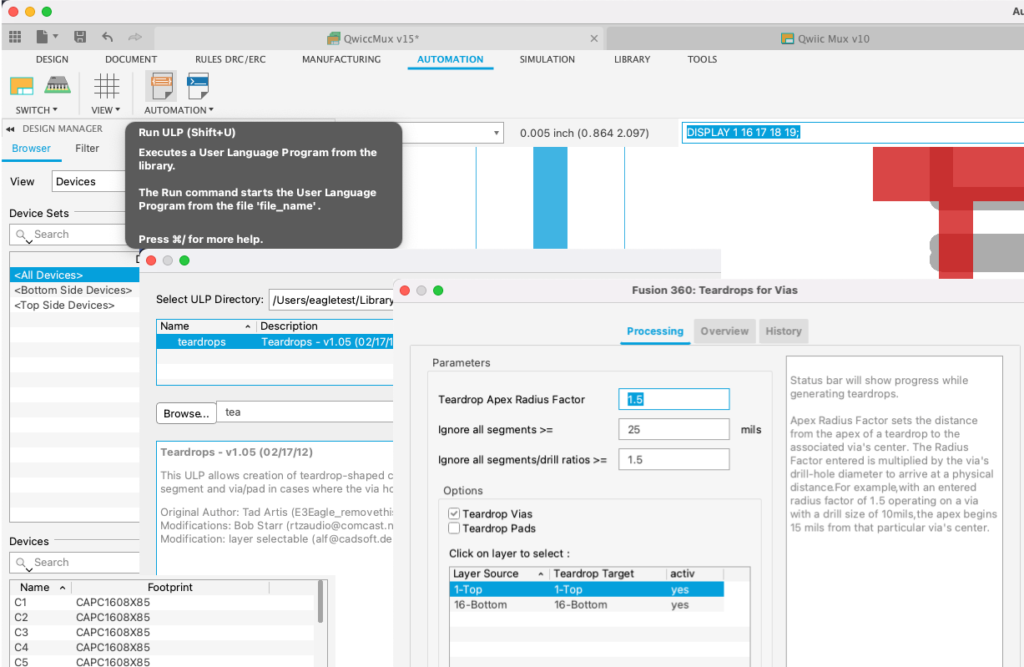Click the 3D PCB board icon

[x=57, y=85]
